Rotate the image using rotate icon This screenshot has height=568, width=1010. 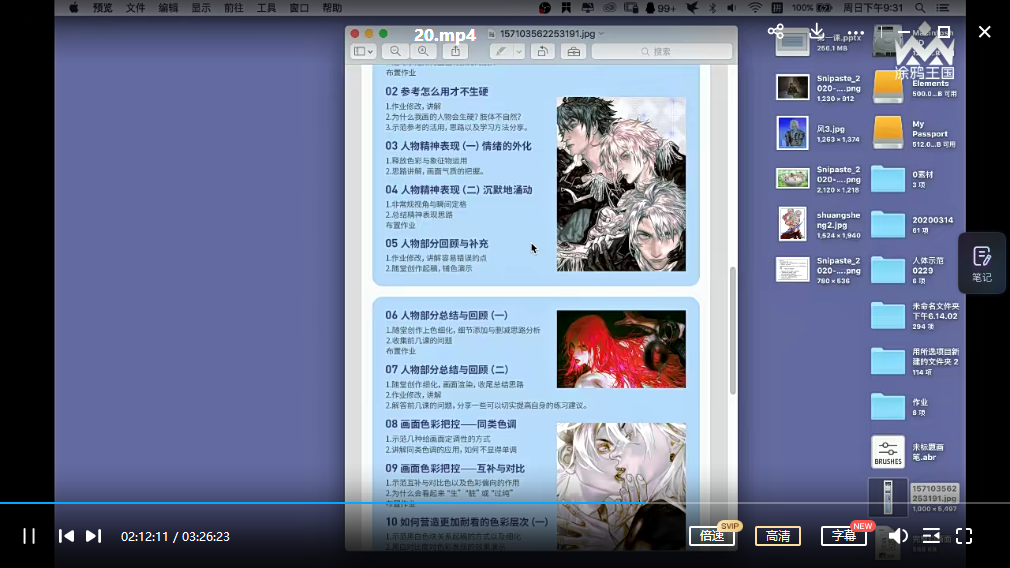tap(542, 52)
